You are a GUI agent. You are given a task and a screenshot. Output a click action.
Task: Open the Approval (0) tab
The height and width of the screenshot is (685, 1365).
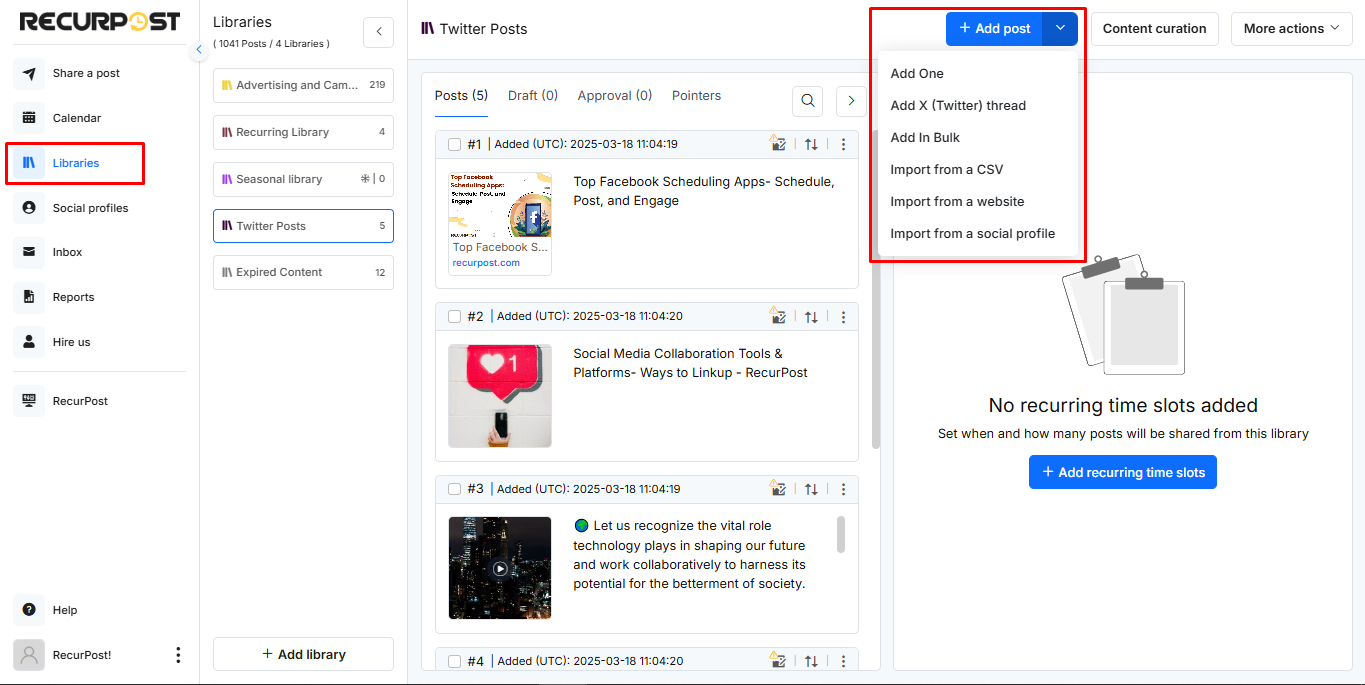[615, 96]
